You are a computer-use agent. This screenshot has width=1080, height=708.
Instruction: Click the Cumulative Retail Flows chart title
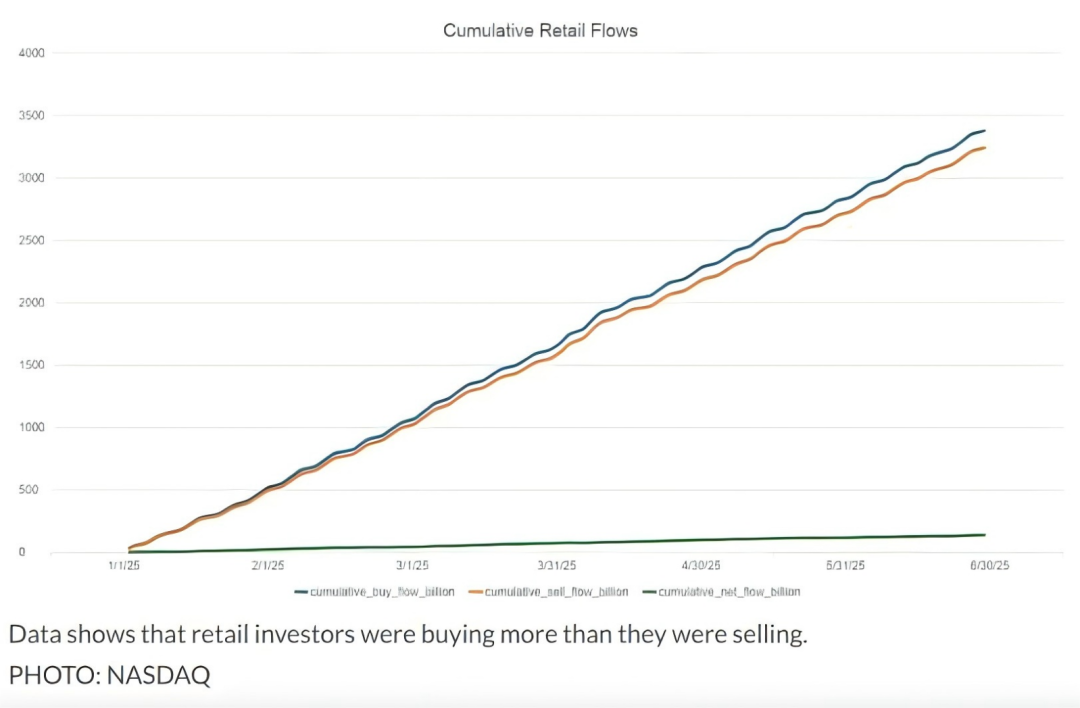(x=540, y=30)
